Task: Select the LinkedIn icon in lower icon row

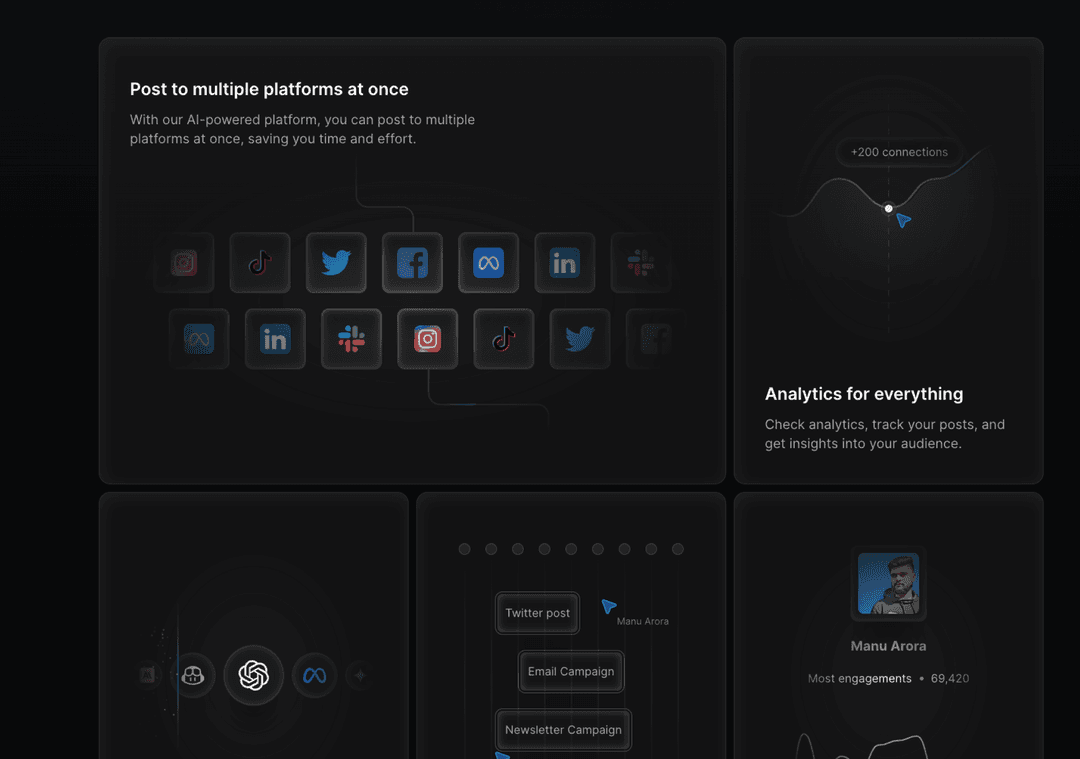Action: 275,339
